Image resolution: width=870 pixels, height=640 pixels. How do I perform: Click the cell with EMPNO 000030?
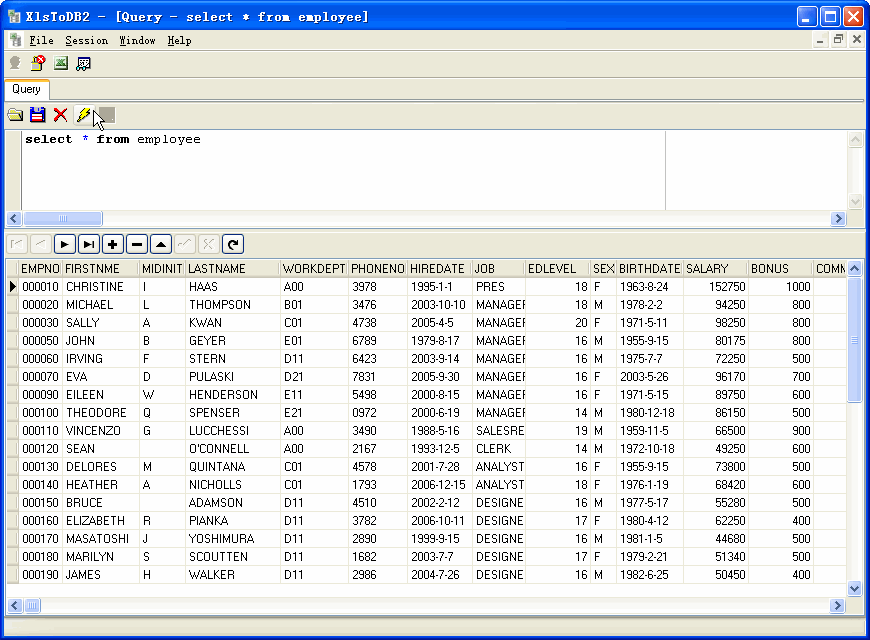(40, 322)
